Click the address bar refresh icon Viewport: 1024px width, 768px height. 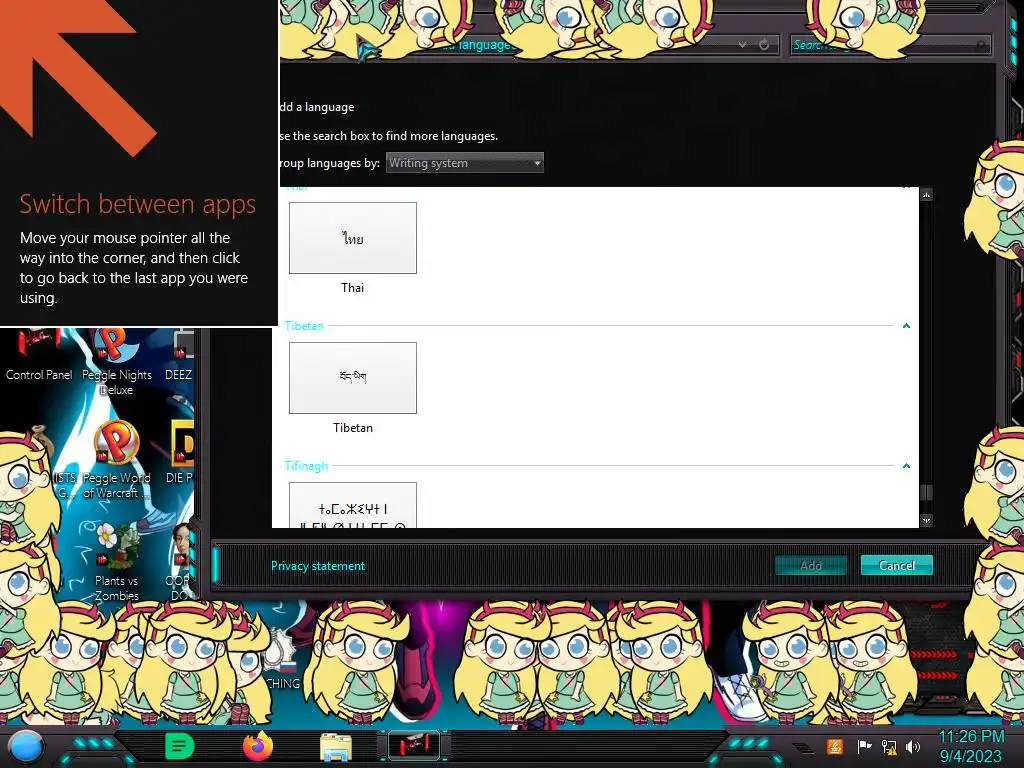tap(763, 44)
